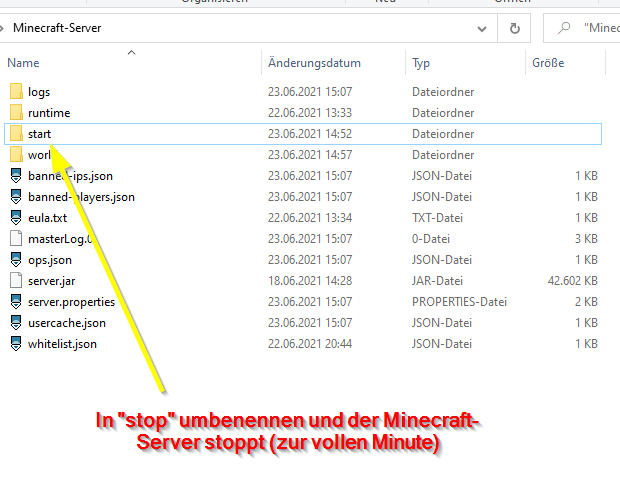The width and height of the screenshot is (620, 490).
Task: Select the server.jar file name
Action: click(x=51, y=281)
